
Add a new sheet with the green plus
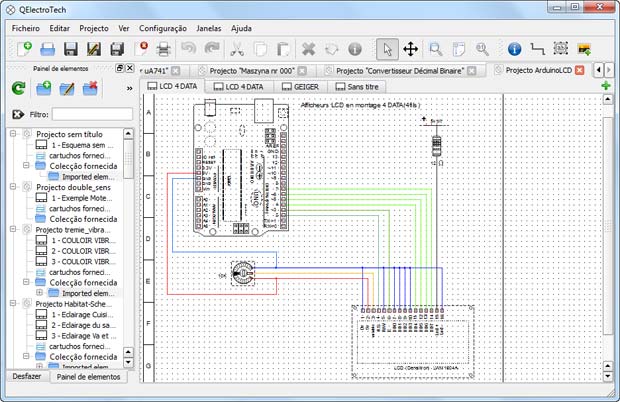coord(605,86)
